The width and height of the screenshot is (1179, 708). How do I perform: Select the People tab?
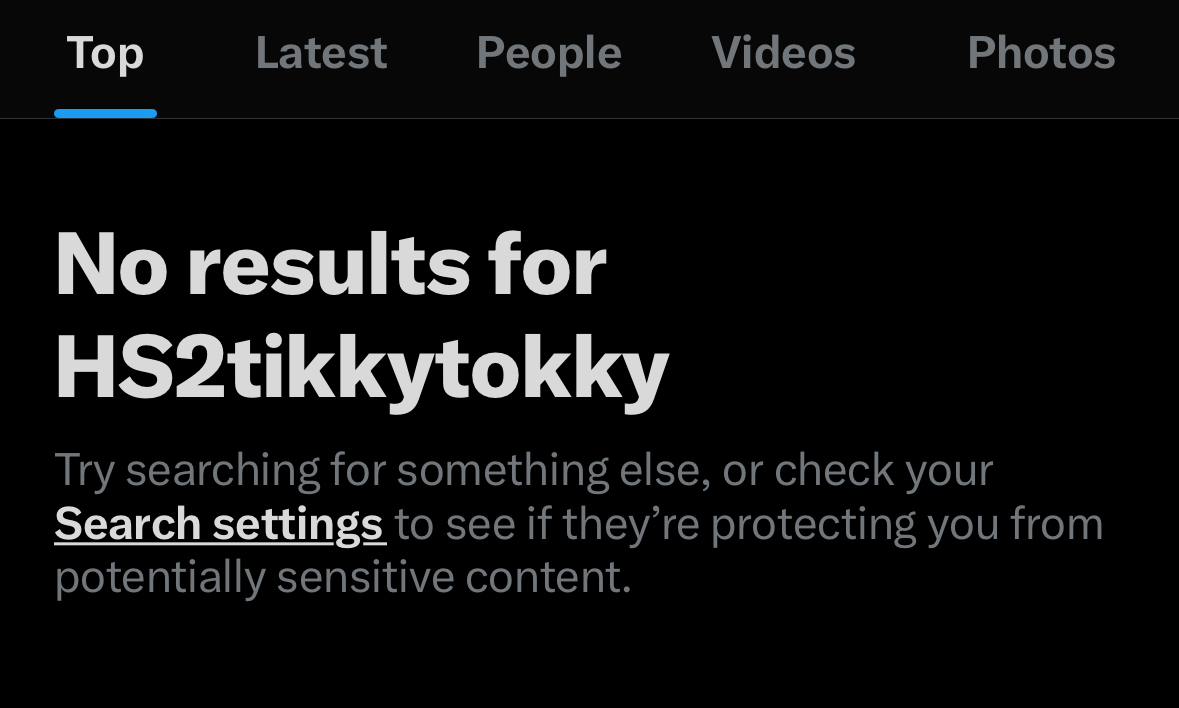pos(549,53)
